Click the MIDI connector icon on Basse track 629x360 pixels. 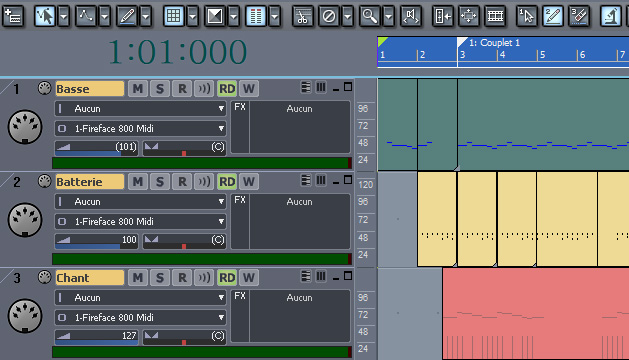25,128
